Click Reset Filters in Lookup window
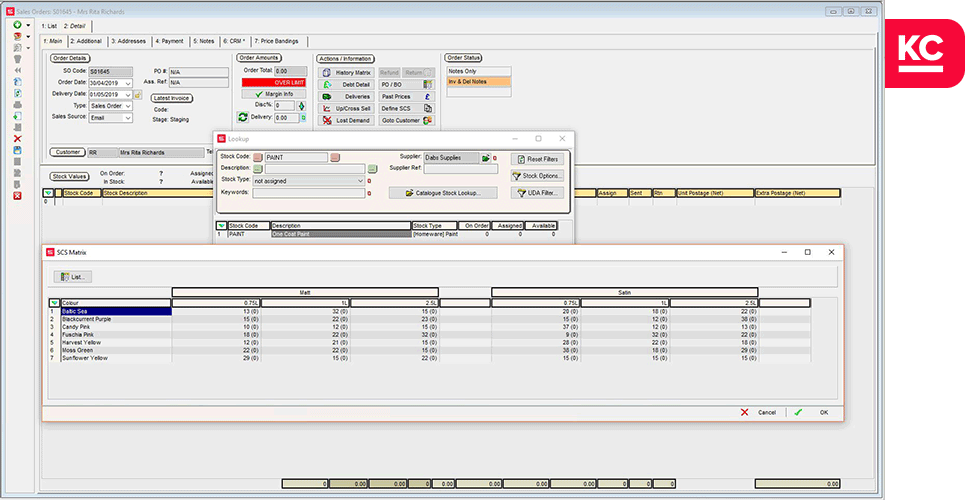The width and height of the screenshot is (965, 500). coord(537,159)
